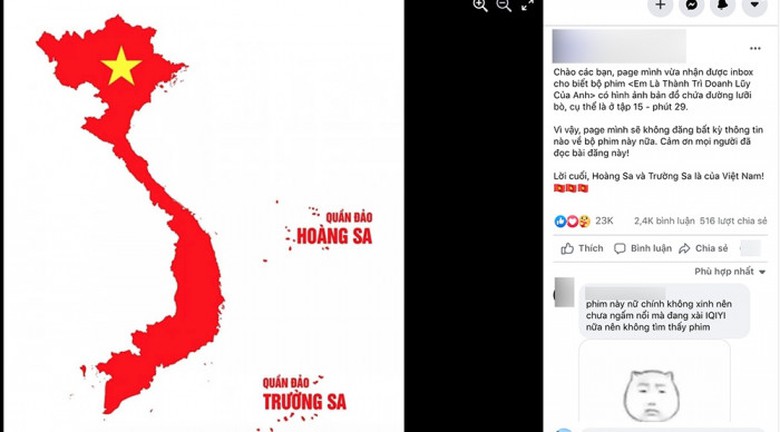
Task: Click the Vietnam map image
Action: [204, 216]
